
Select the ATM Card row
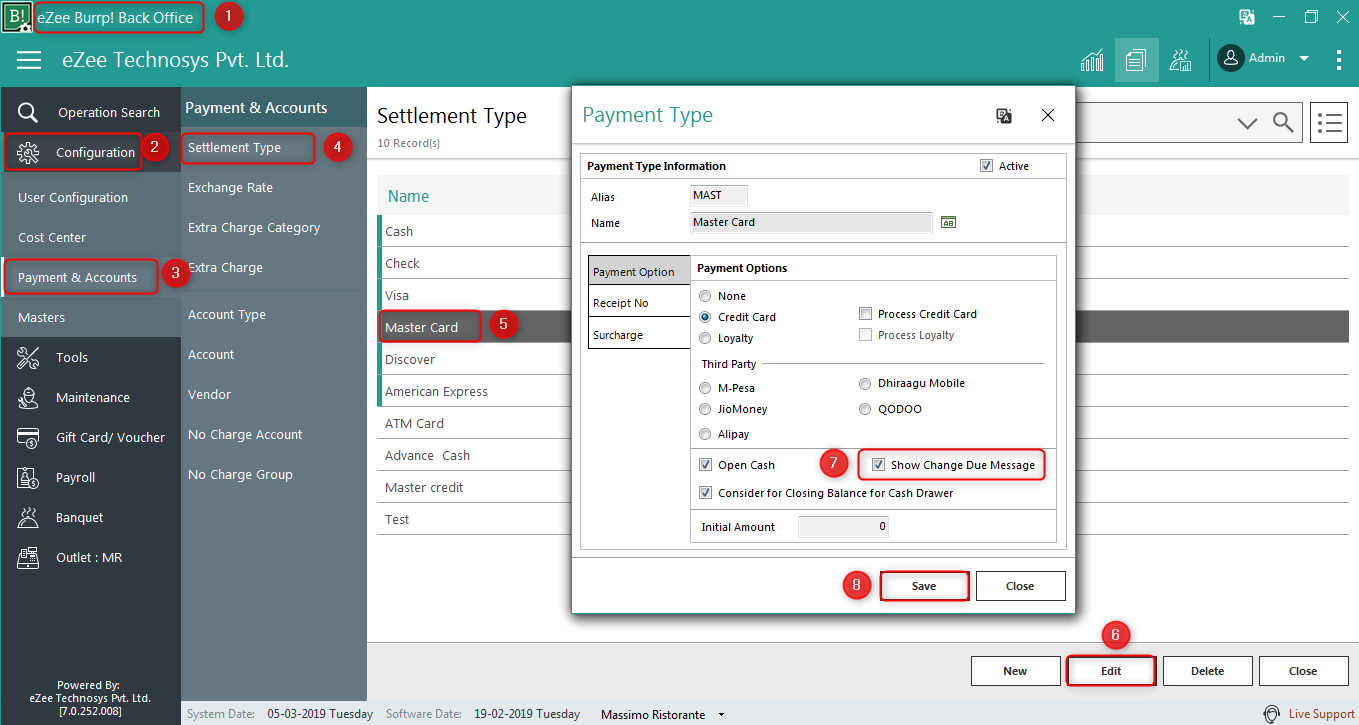(x=474, y=423)
